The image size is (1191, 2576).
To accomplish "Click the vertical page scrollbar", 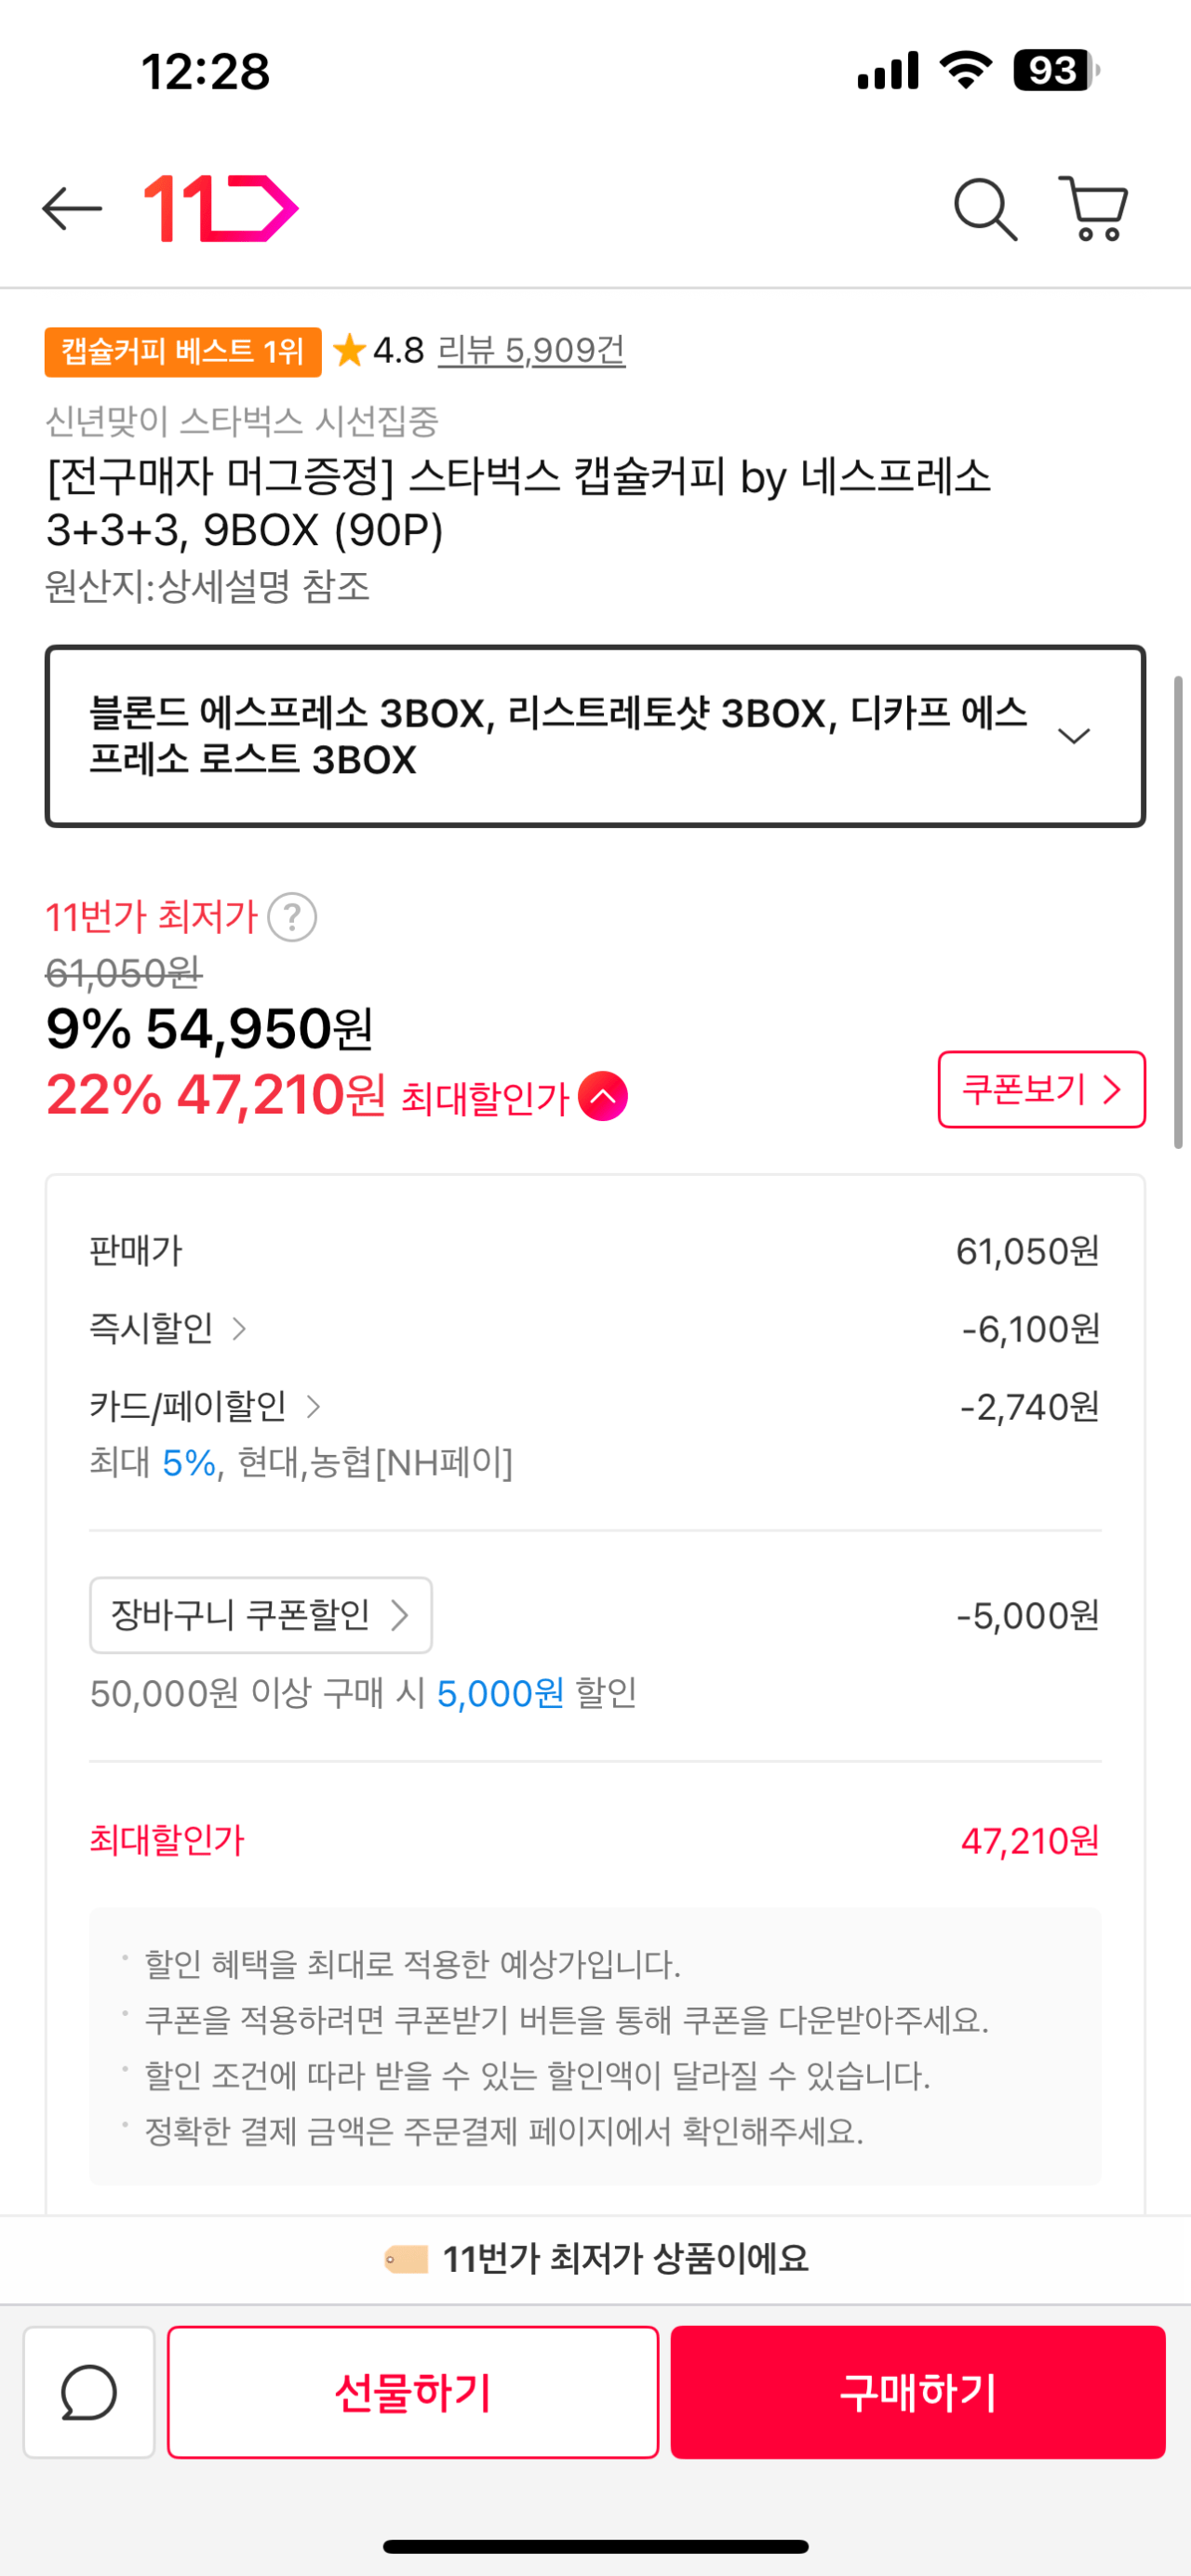I will coord(1178,911).
